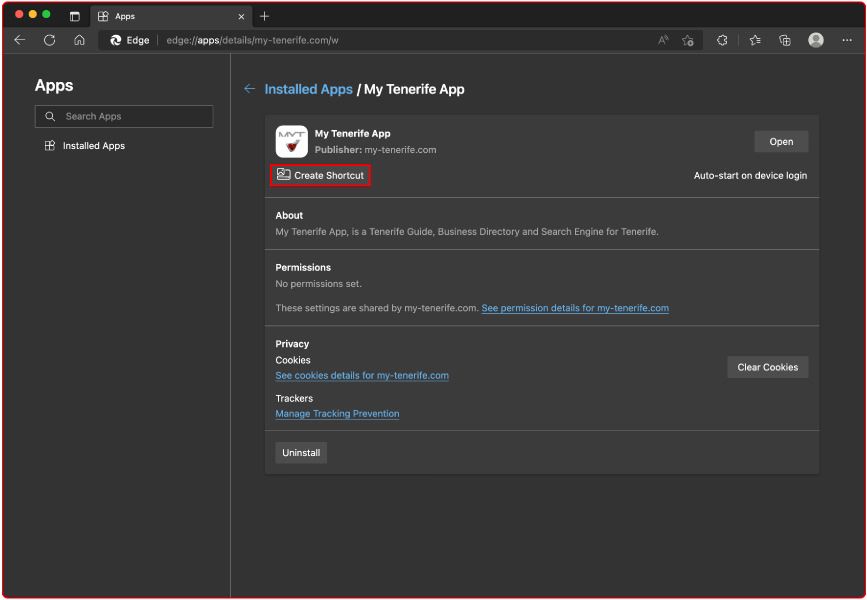Click the Search Apps field

tap(124, 116)
